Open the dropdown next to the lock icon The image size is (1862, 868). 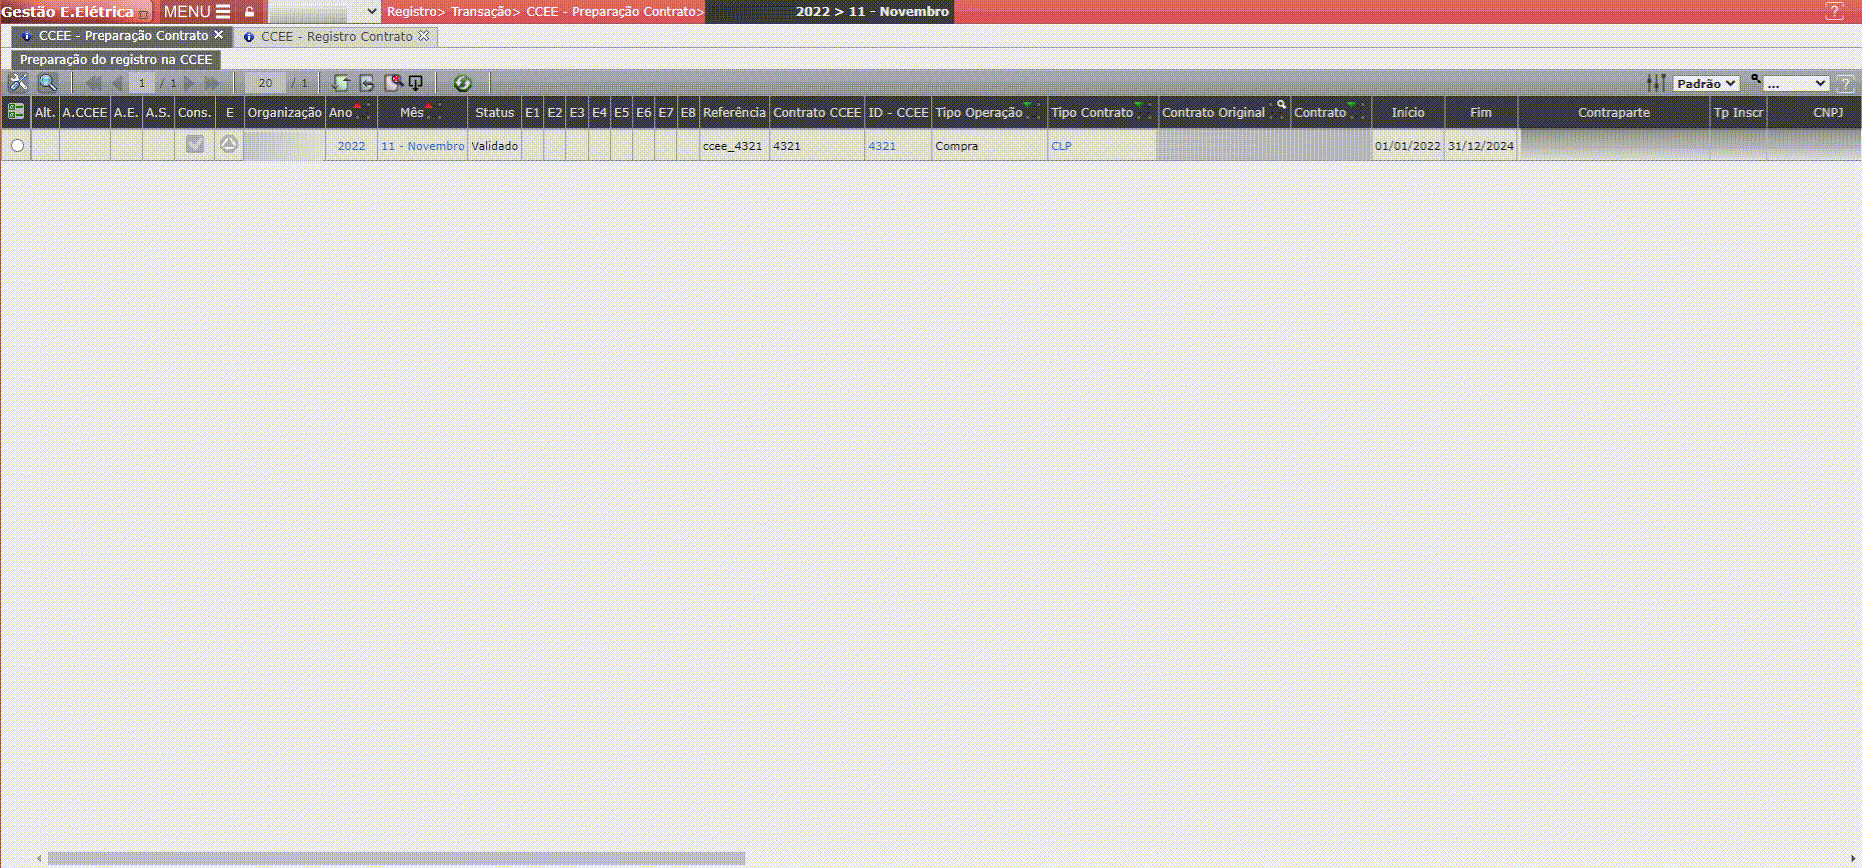(324, 12)
